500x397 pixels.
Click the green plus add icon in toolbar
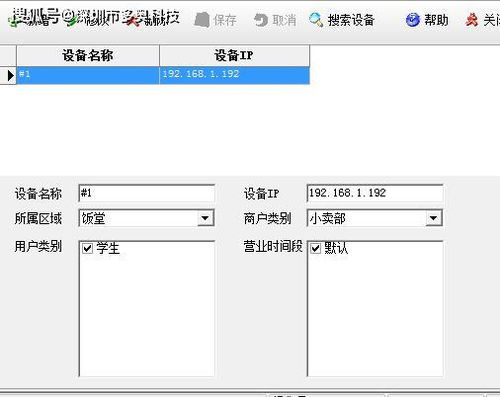click(x=14, y=21)
